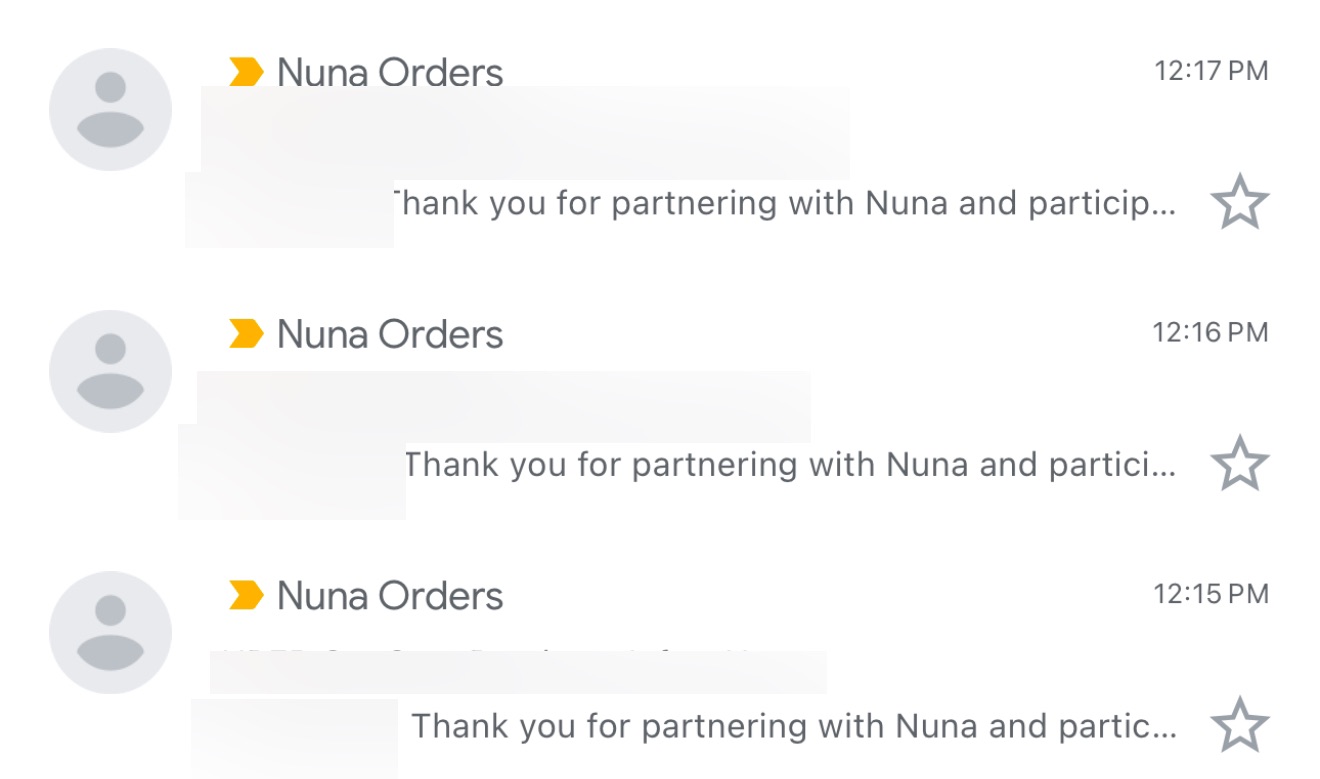
Task: Star the Nuna Orders email from 12:16 PM
Action: click(x=1239, y=464)
